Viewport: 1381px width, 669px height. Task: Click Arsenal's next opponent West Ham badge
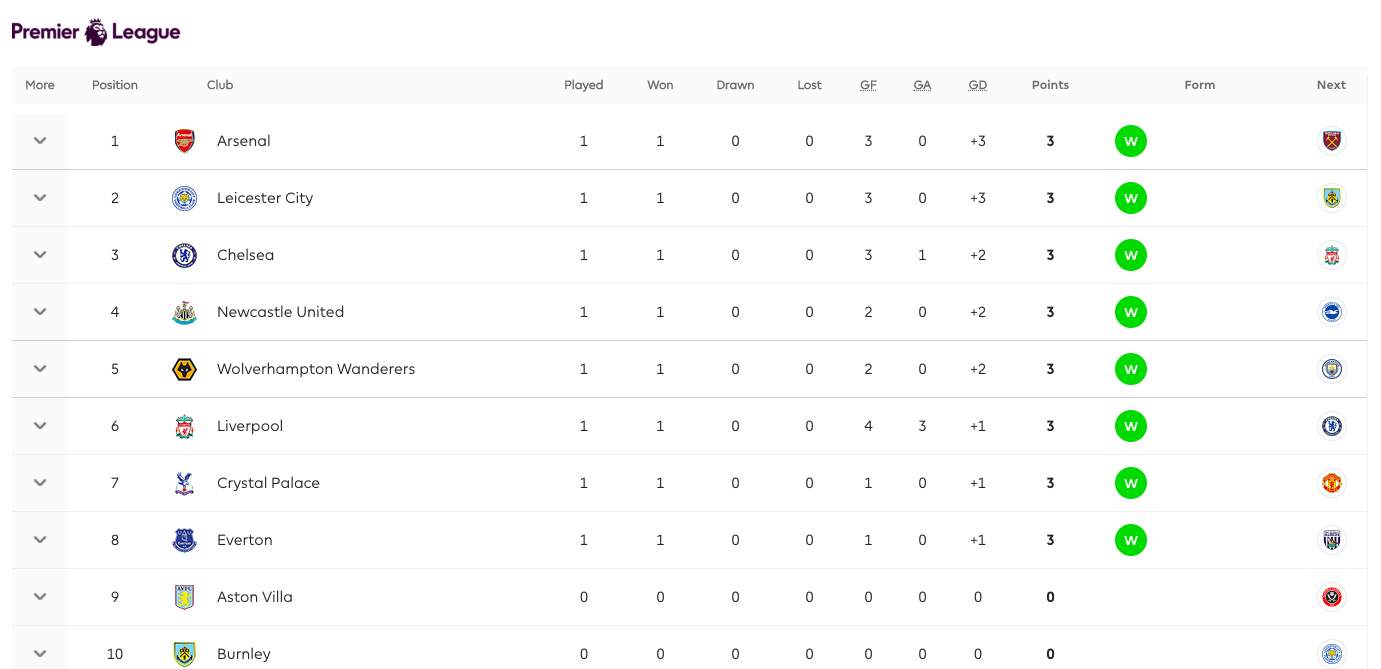[x=1331, y=141]
